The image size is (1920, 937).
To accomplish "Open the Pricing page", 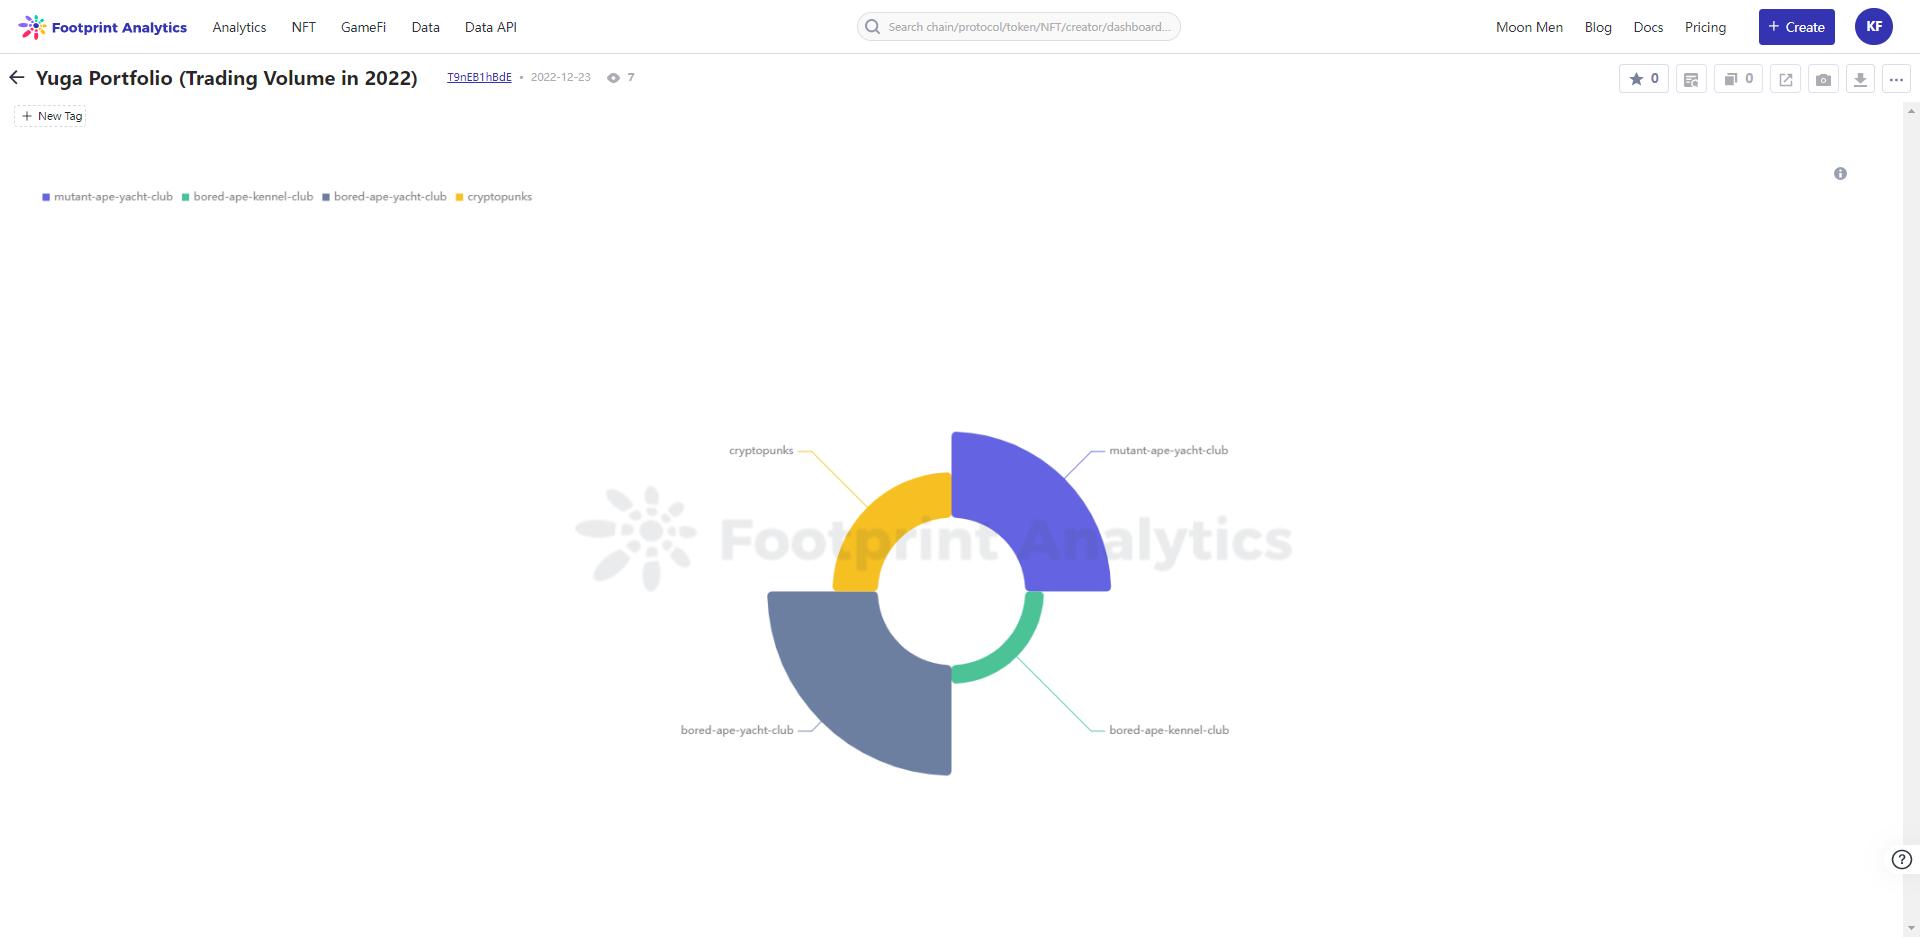I will click(x=1705, y=27).
